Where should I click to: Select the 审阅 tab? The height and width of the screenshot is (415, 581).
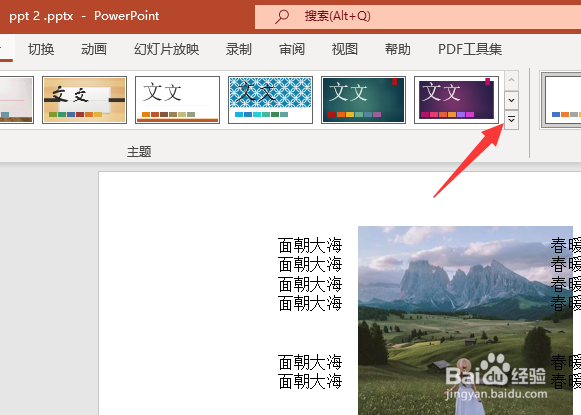pos(292,49)
